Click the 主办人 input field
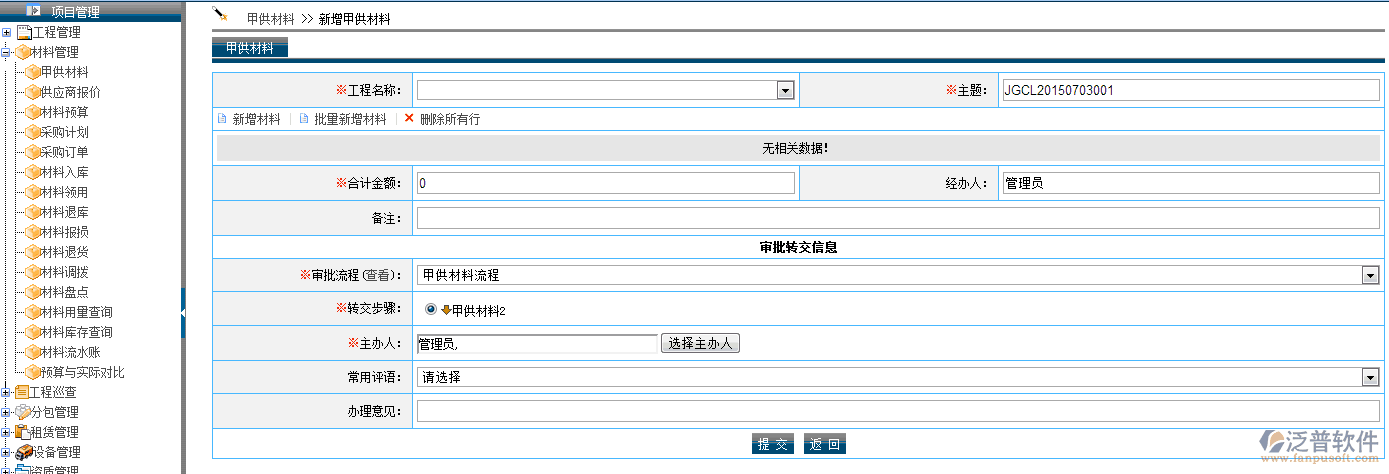Screen dimensions: 1389x474 tap(537, 343)
